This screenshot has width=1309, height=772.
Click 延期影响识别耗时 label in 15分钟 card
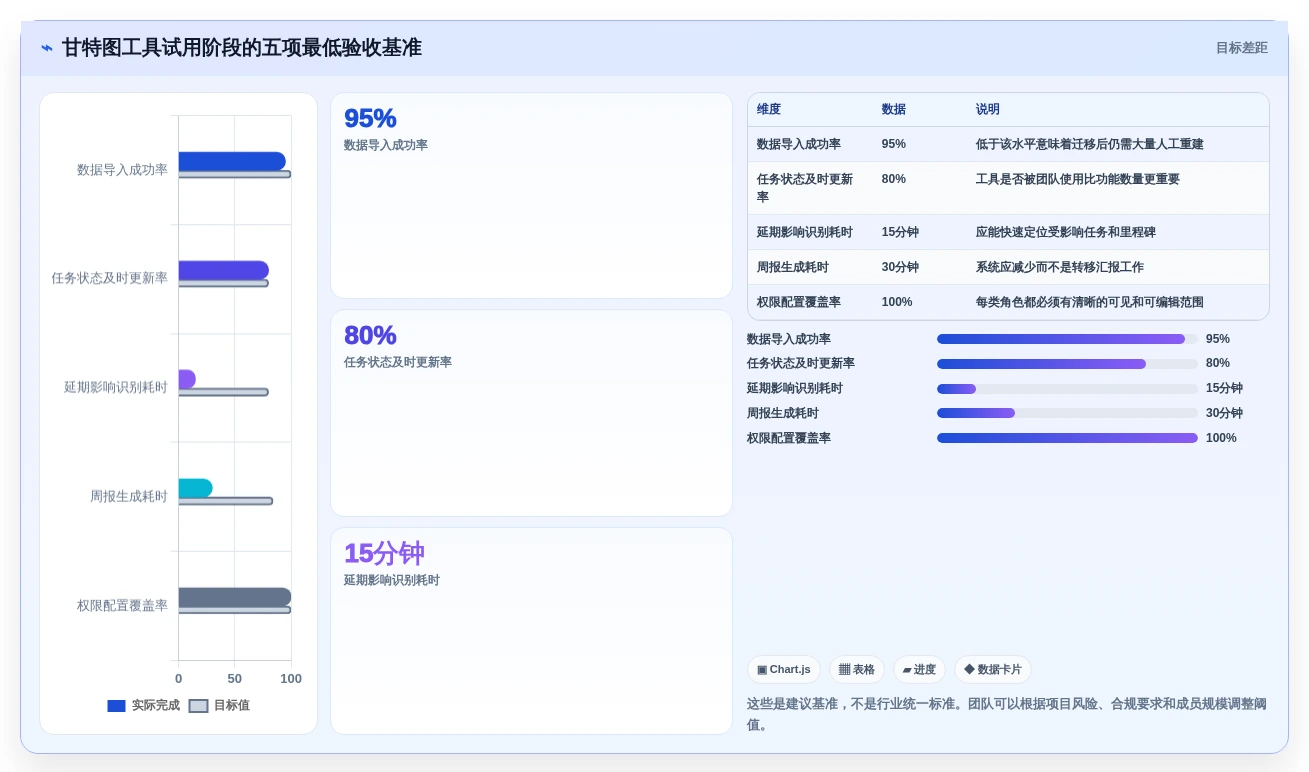pos(392,580)
